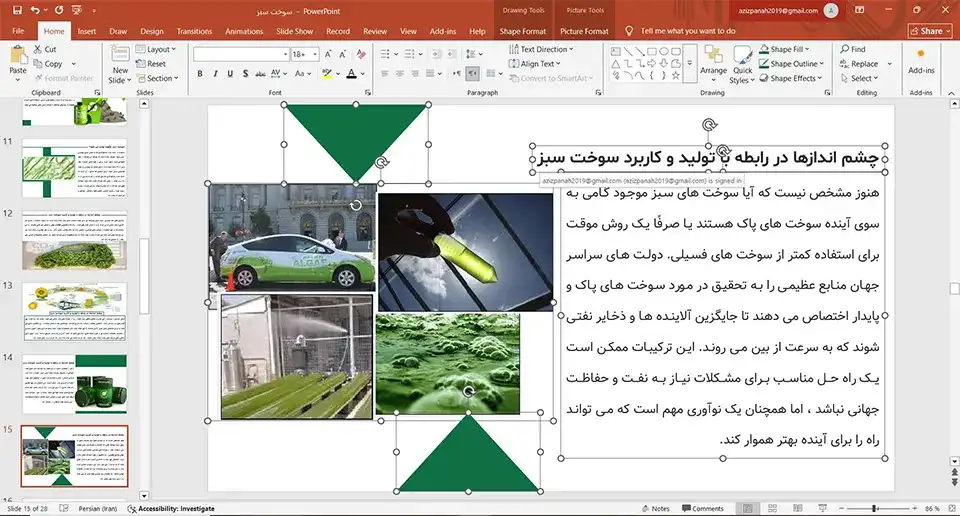Select slide 13 thumbnail
The width and height of the screenshot is (960, 516).
pyautogui.click(x=75, y=311)
